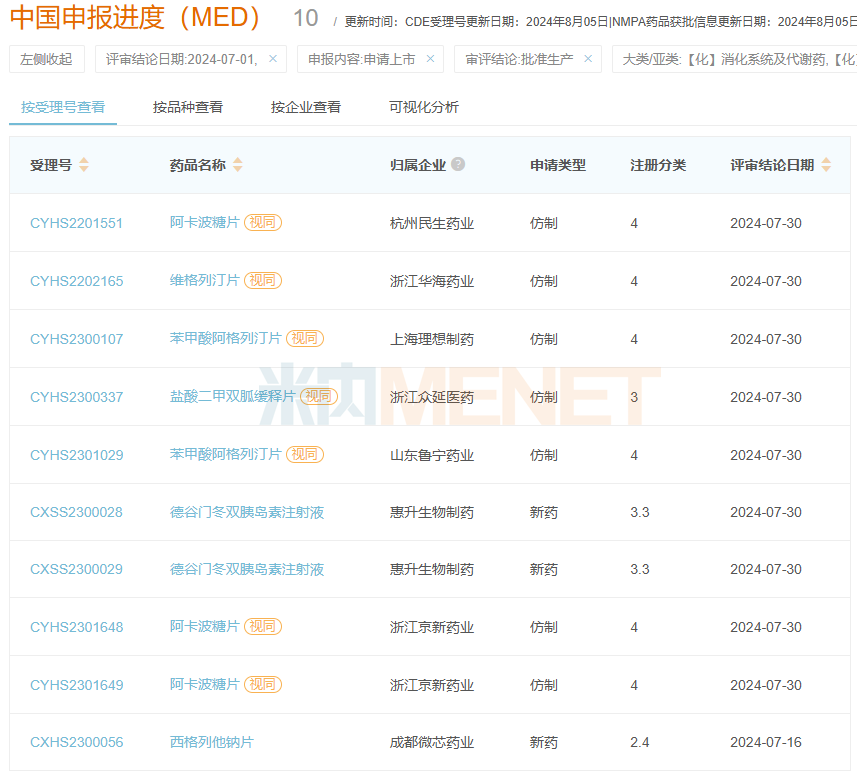Open the 西格列他钠片 drug link

coord(212,742)
